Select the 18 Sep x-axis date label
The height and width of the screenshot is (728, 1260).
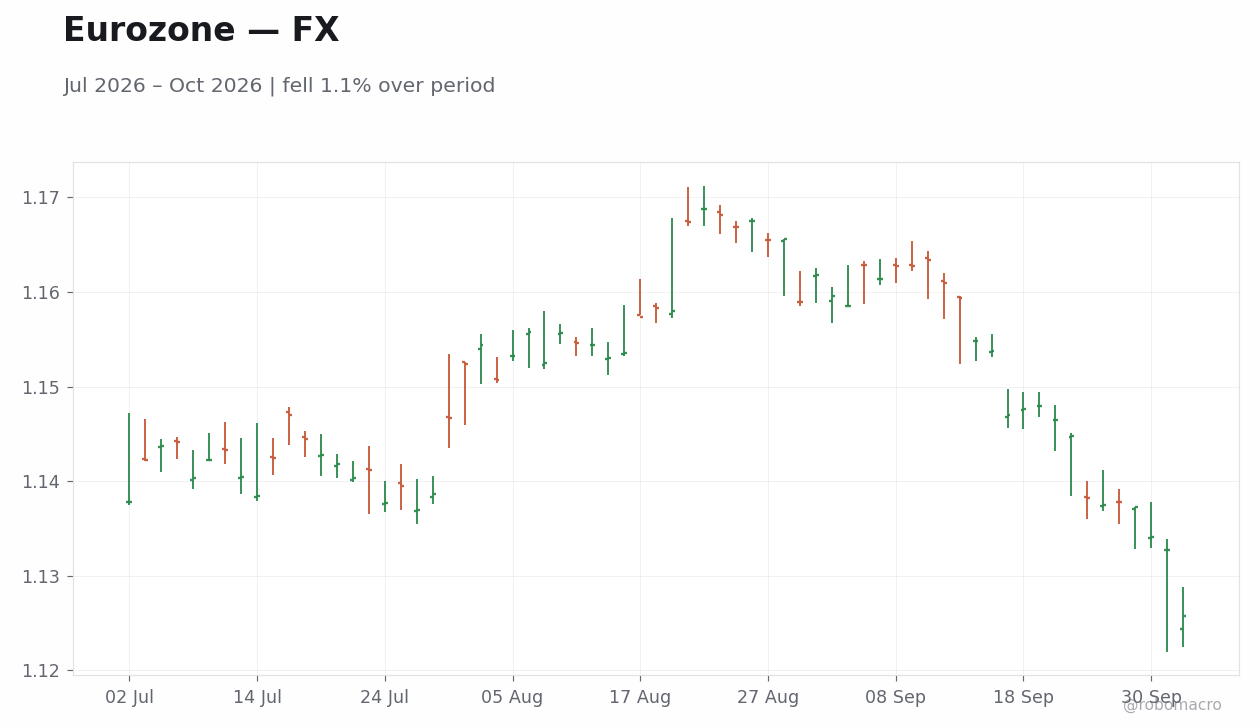pyautogui.click(x=1023, y=698)
